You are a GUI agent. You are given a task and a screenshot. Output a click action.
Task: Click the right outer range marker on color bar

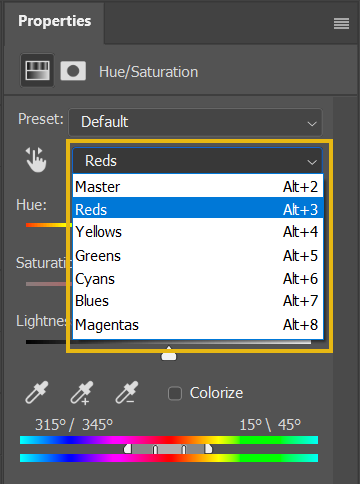pos(208,449)
